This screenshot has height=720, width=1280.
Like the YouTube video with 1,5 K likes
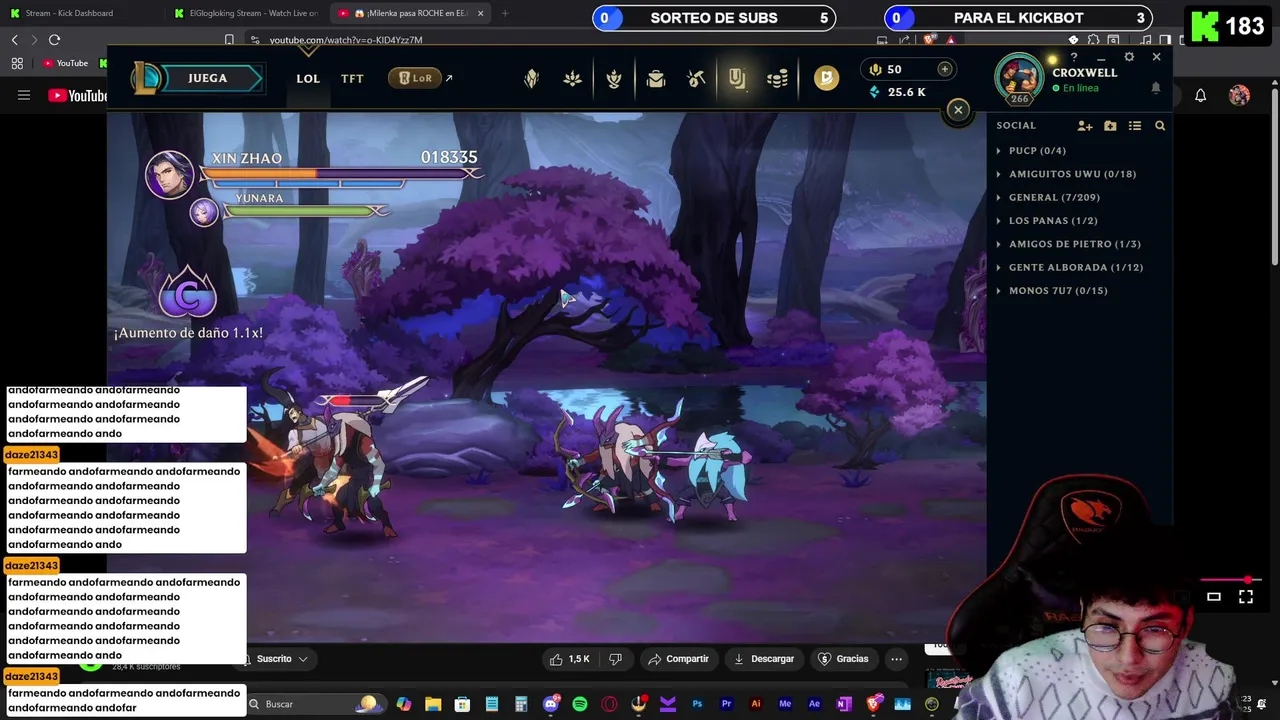570,659
